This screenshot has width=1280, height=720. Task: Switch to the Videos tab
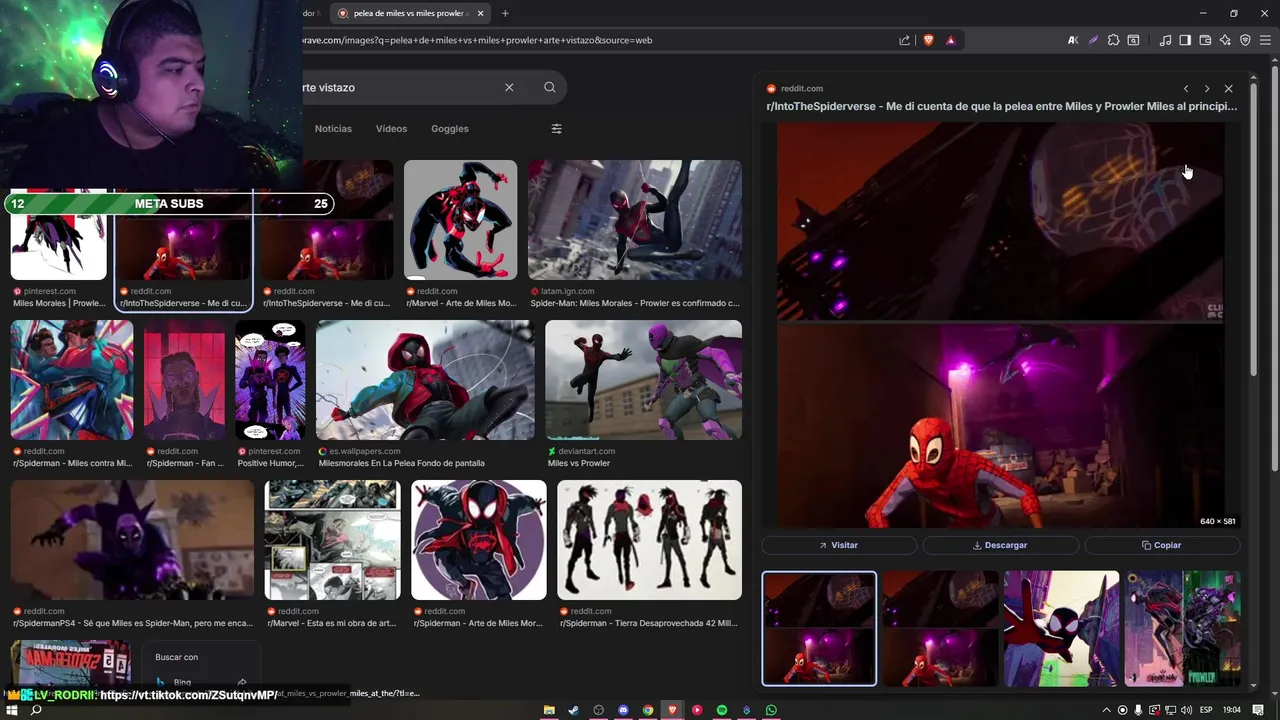(x=391, y=129)
